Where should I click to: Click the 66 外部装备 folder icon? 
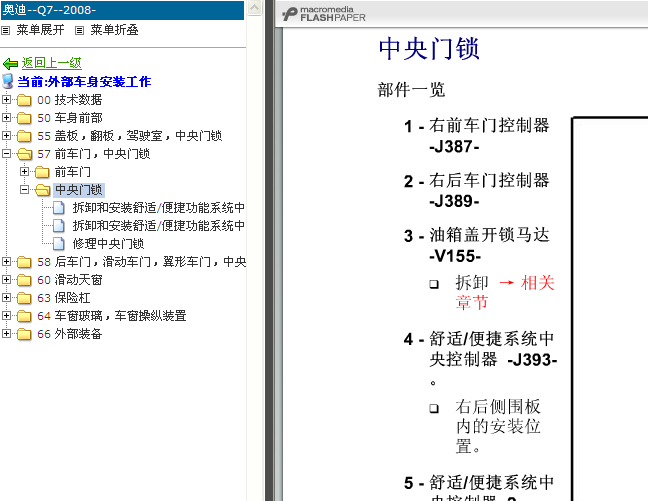[x=24, y=334]
